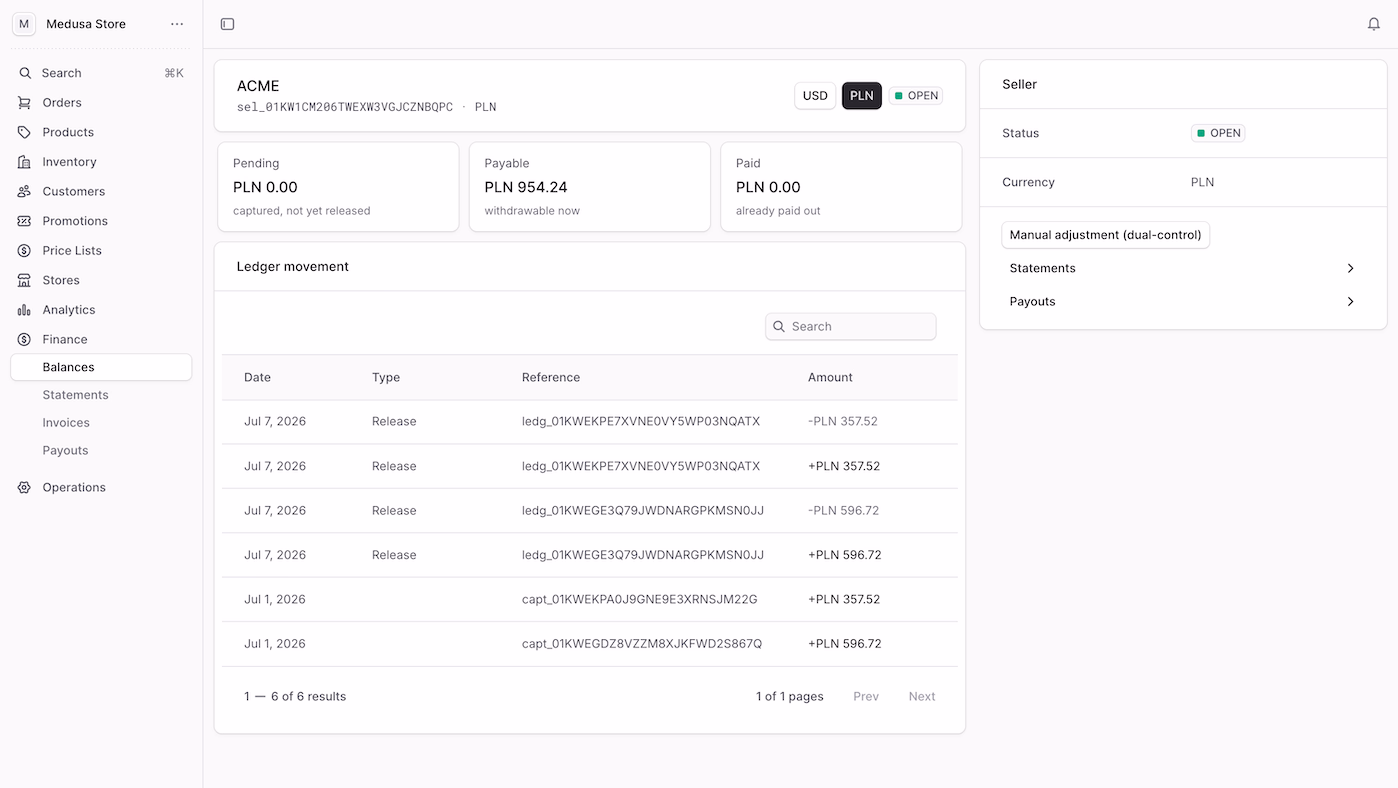Select the PLN currency toggle
Screen dimensions: 1398x788
tap(862, 96)
